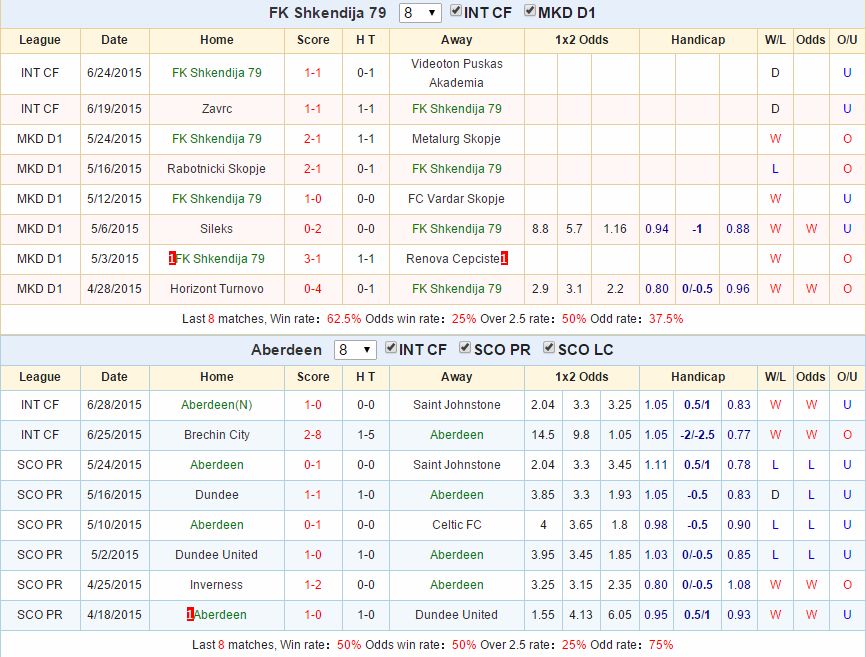The image size is (866, 657).
Task: Open the Aberdeen match count dropdown
Action: click(355, 350)
